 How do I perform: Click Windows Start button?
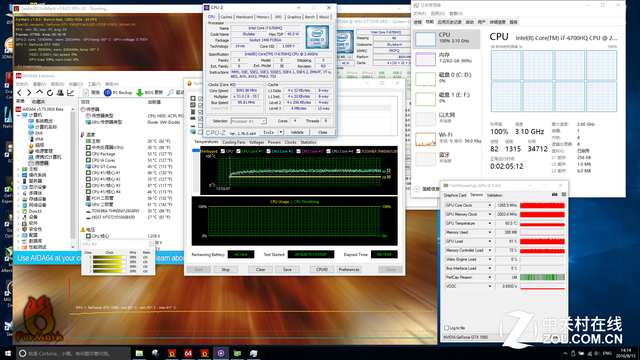tap(7, 353)
